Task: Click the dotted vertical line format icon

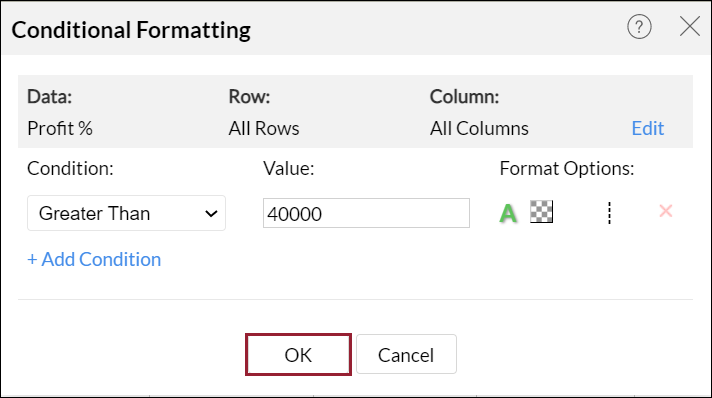Action: coord(609,213)
